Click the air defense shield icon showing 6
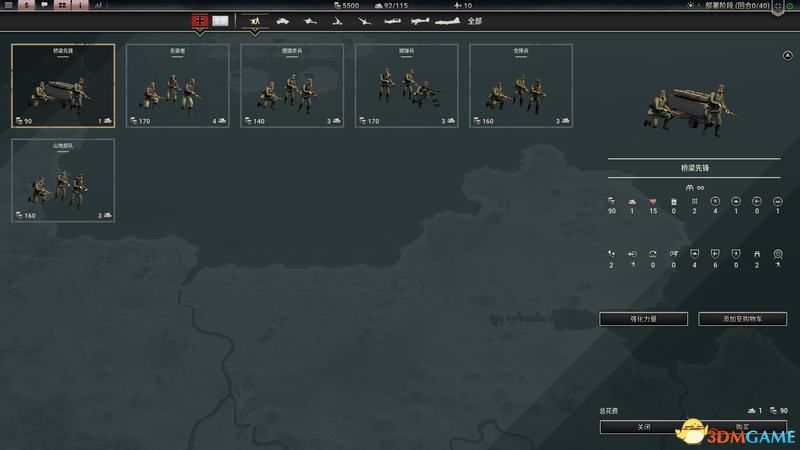Screen dimensions: 800x450 [715, 254]
